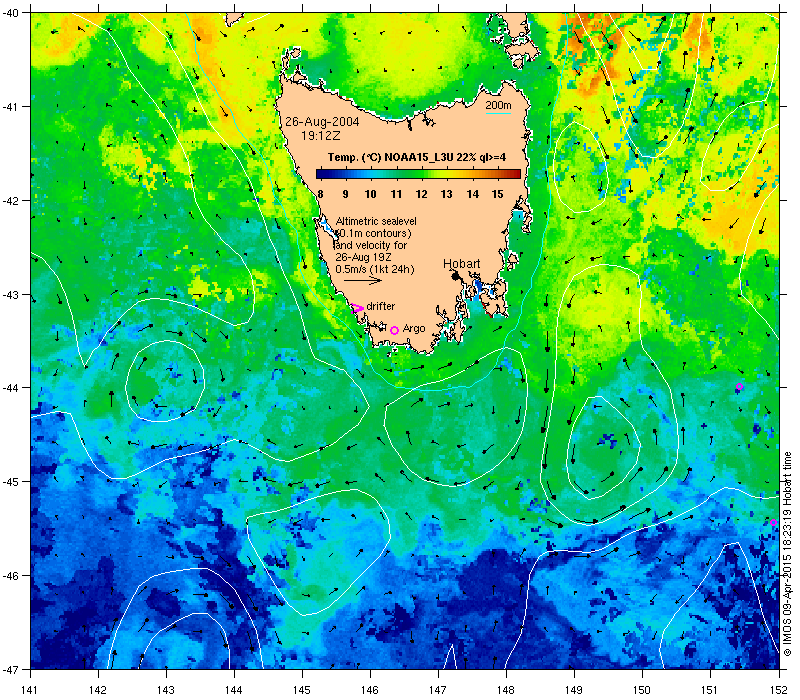Click the '19:12Z' time text
The height and width of the screenshot is (700, 800).
coord(320,136)
